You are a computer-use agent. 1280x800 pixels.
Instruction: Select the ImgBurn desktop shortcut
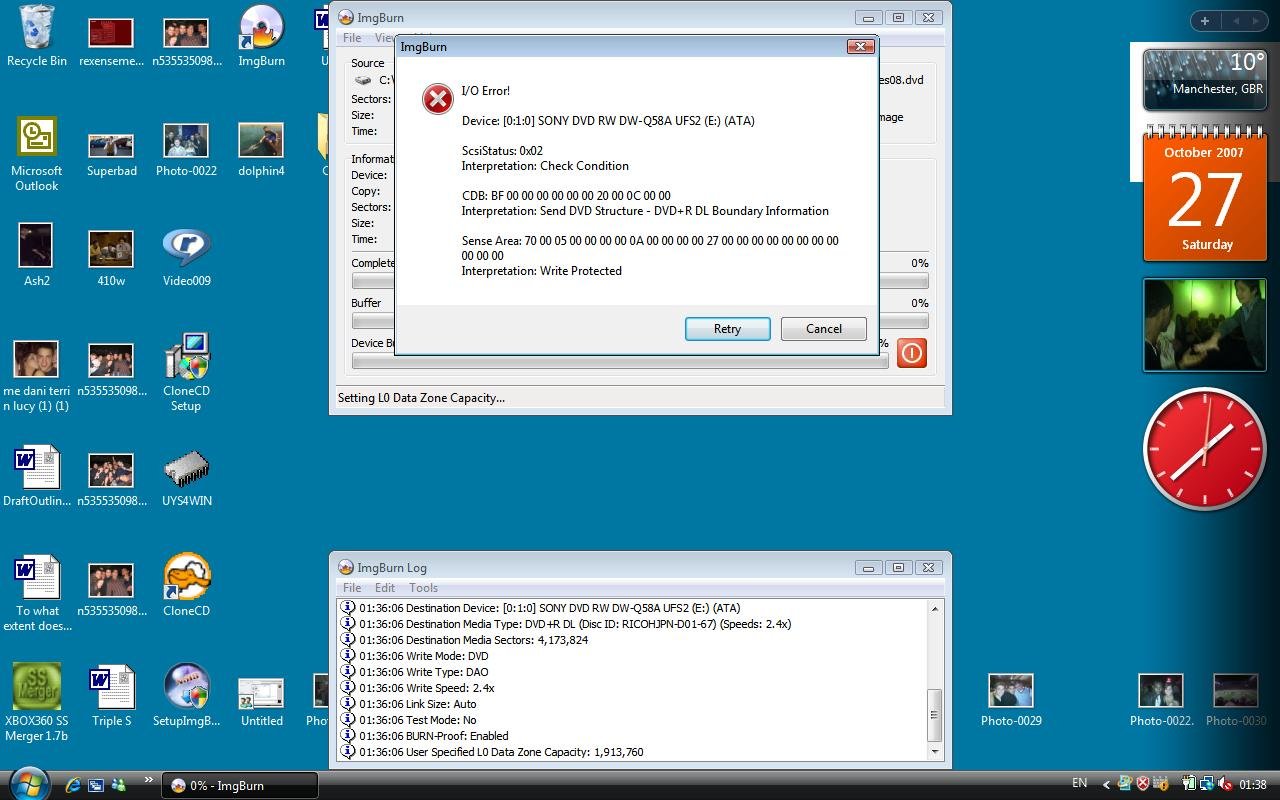[262, 36]
